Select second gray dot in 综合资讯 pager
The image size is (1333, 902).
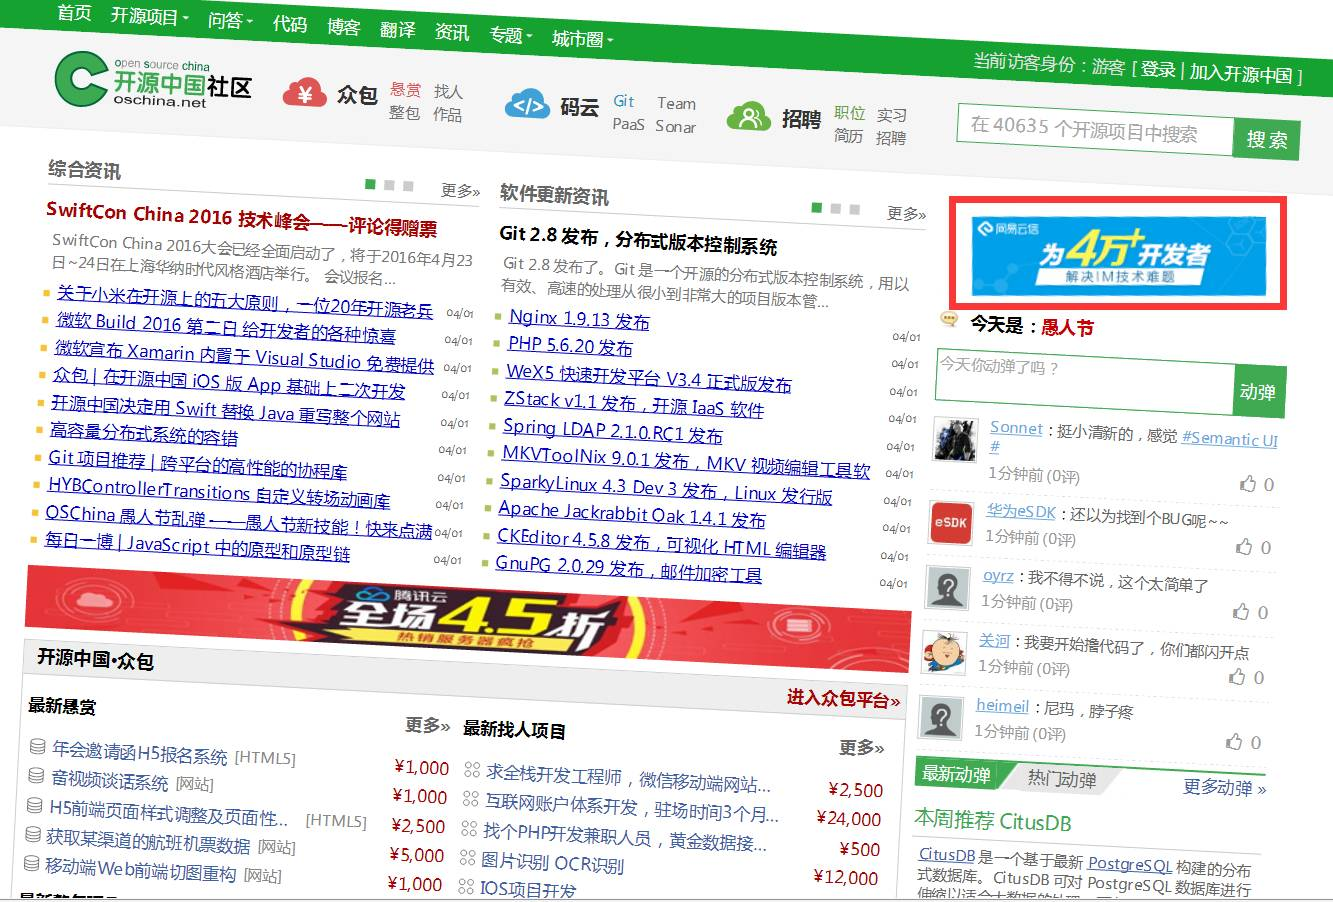[390, 185]
